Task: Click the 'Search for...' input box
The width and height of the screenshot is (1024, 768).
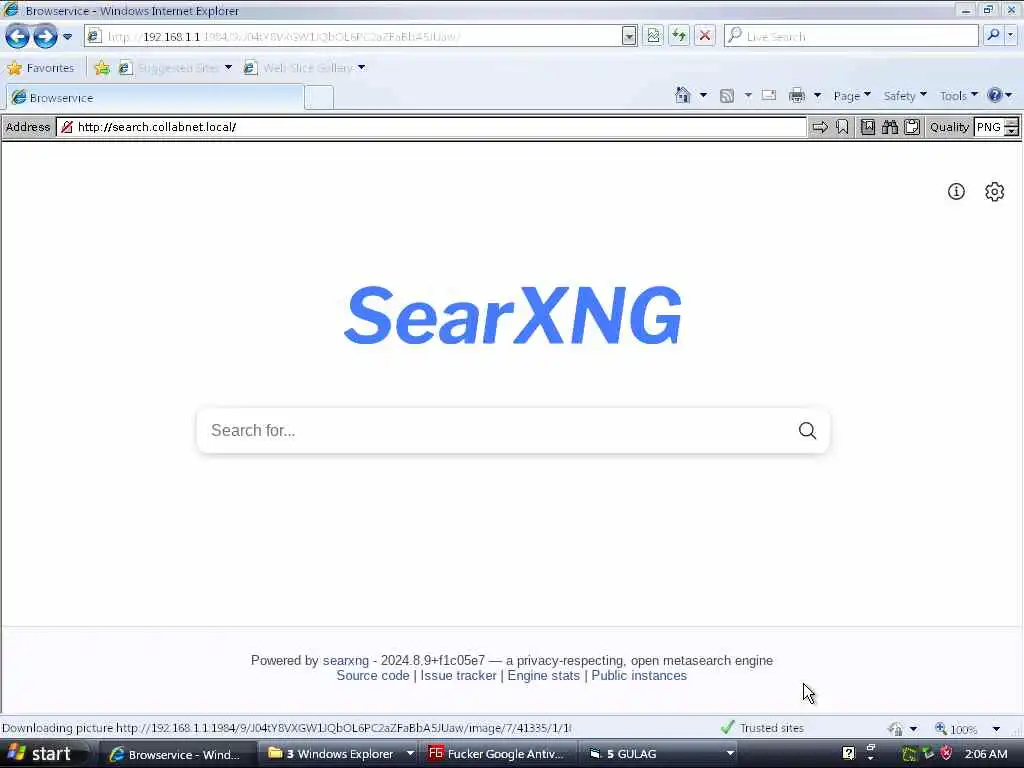Action: tap(496, 430)
